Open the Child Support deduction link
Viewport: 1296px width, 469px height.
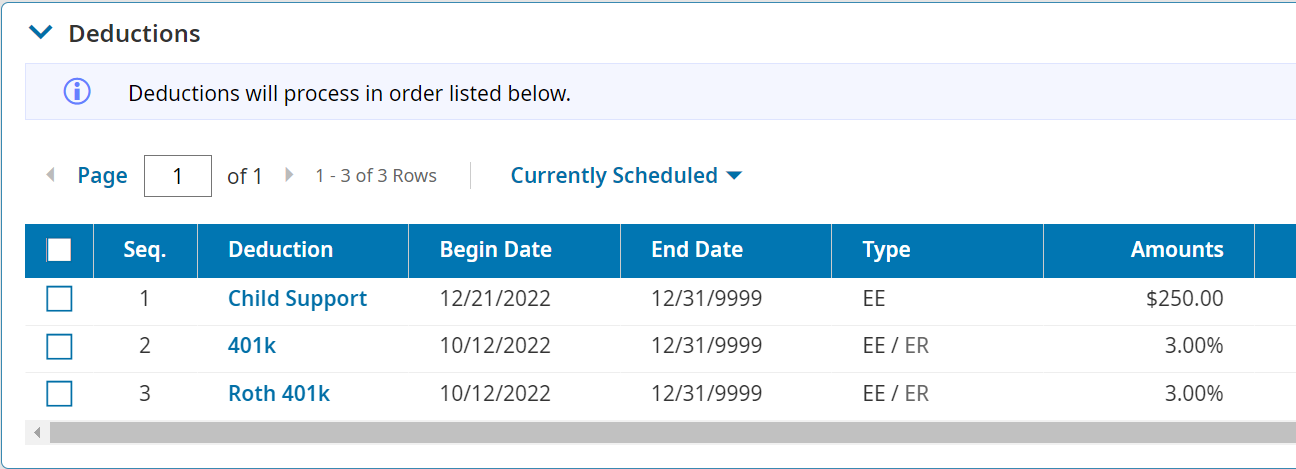pyautogui.click(x=297, y=299)
